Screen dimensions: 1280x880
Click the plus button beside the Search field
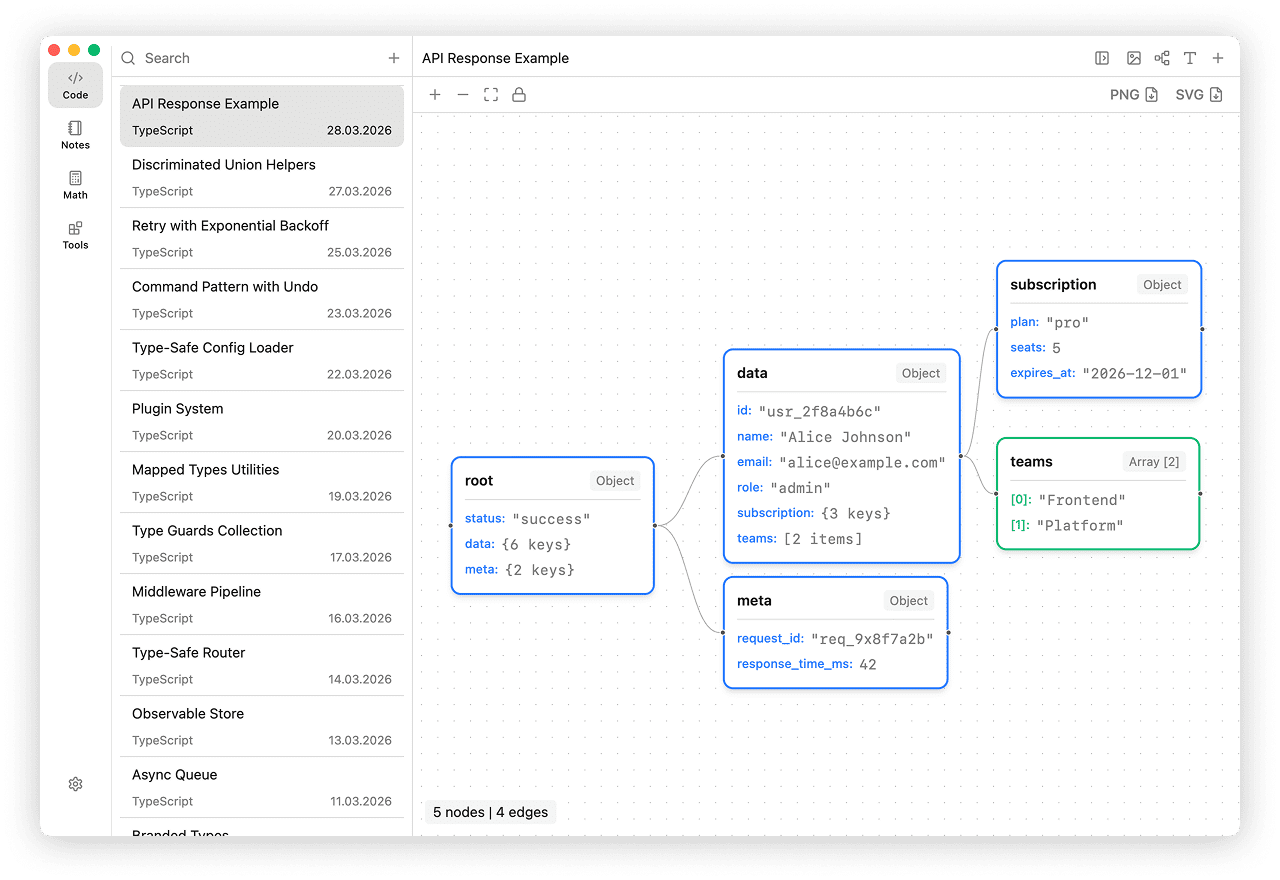click(x=394, y=58)
